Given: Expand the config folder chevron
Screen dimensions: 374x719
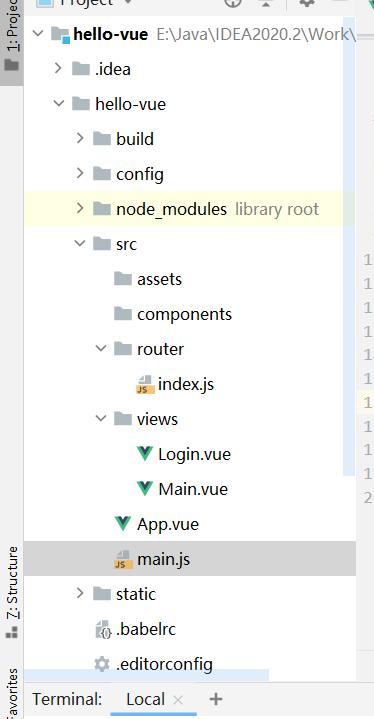Looking at the screenshot, I should (80, 173).
